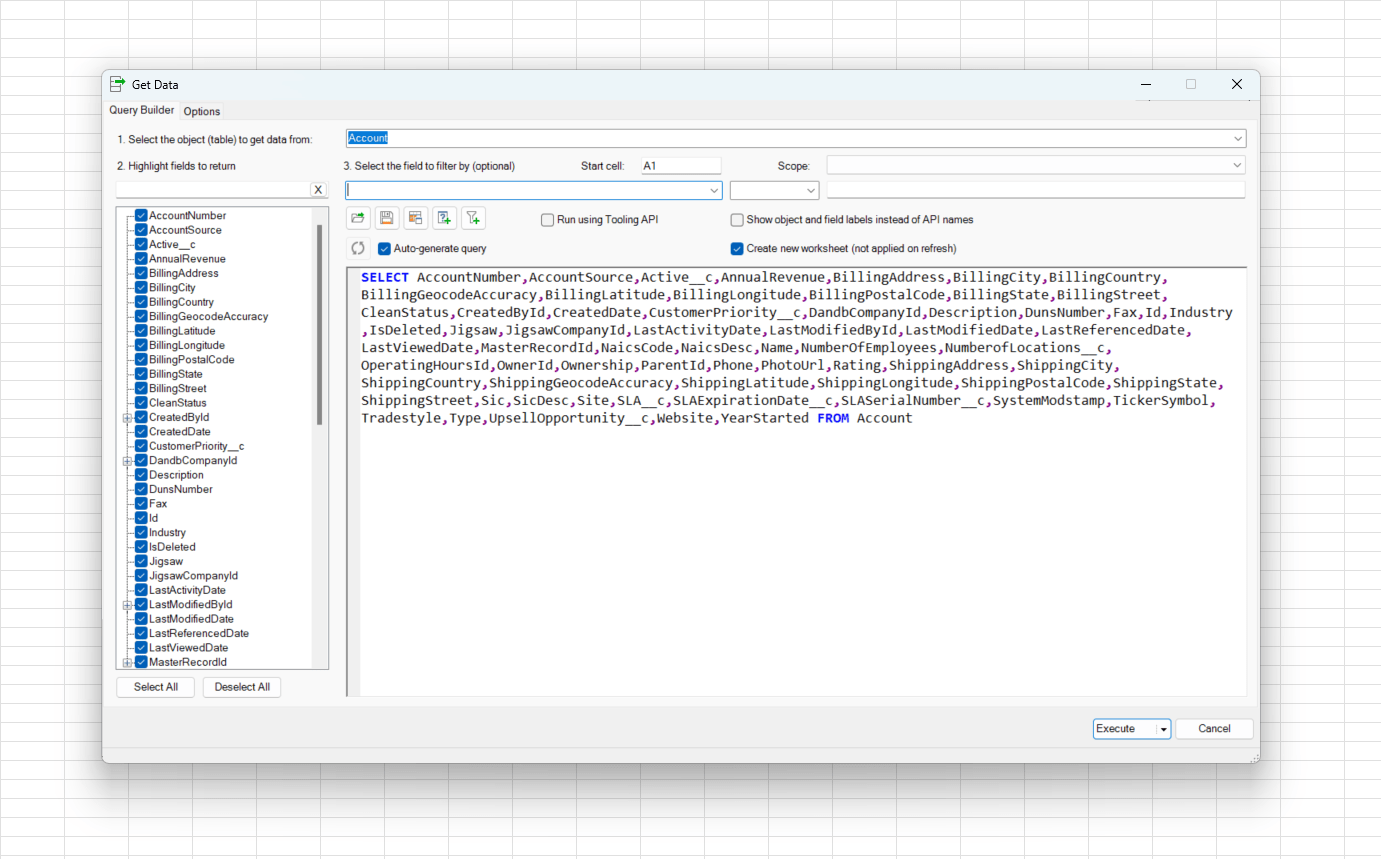
Task: Select the Query Builder tab
Action: (140, 110)
